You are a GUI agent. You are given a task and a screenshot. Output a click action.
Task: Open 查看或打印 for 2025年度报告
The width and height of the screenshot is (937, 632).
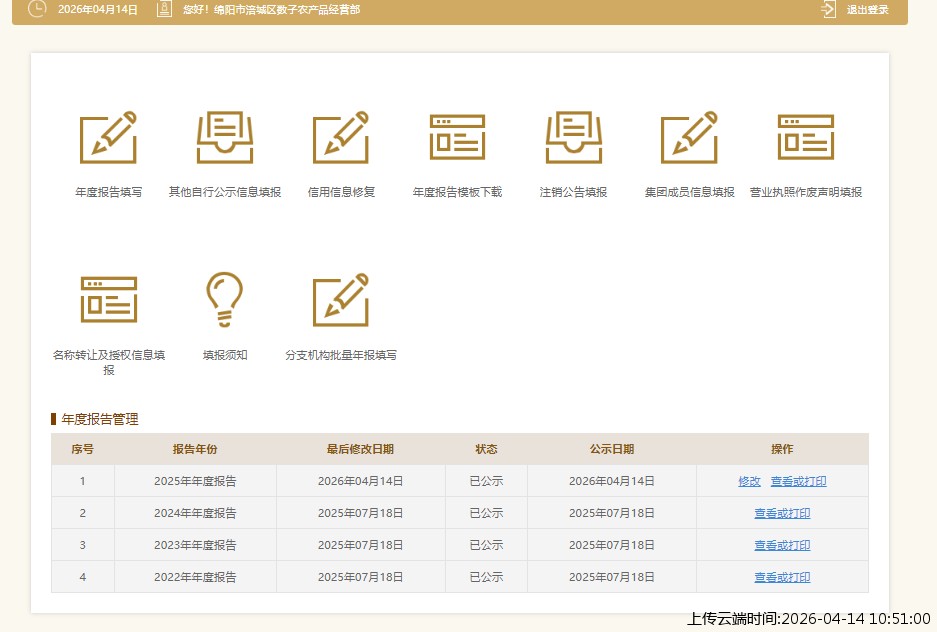point(798,481)
